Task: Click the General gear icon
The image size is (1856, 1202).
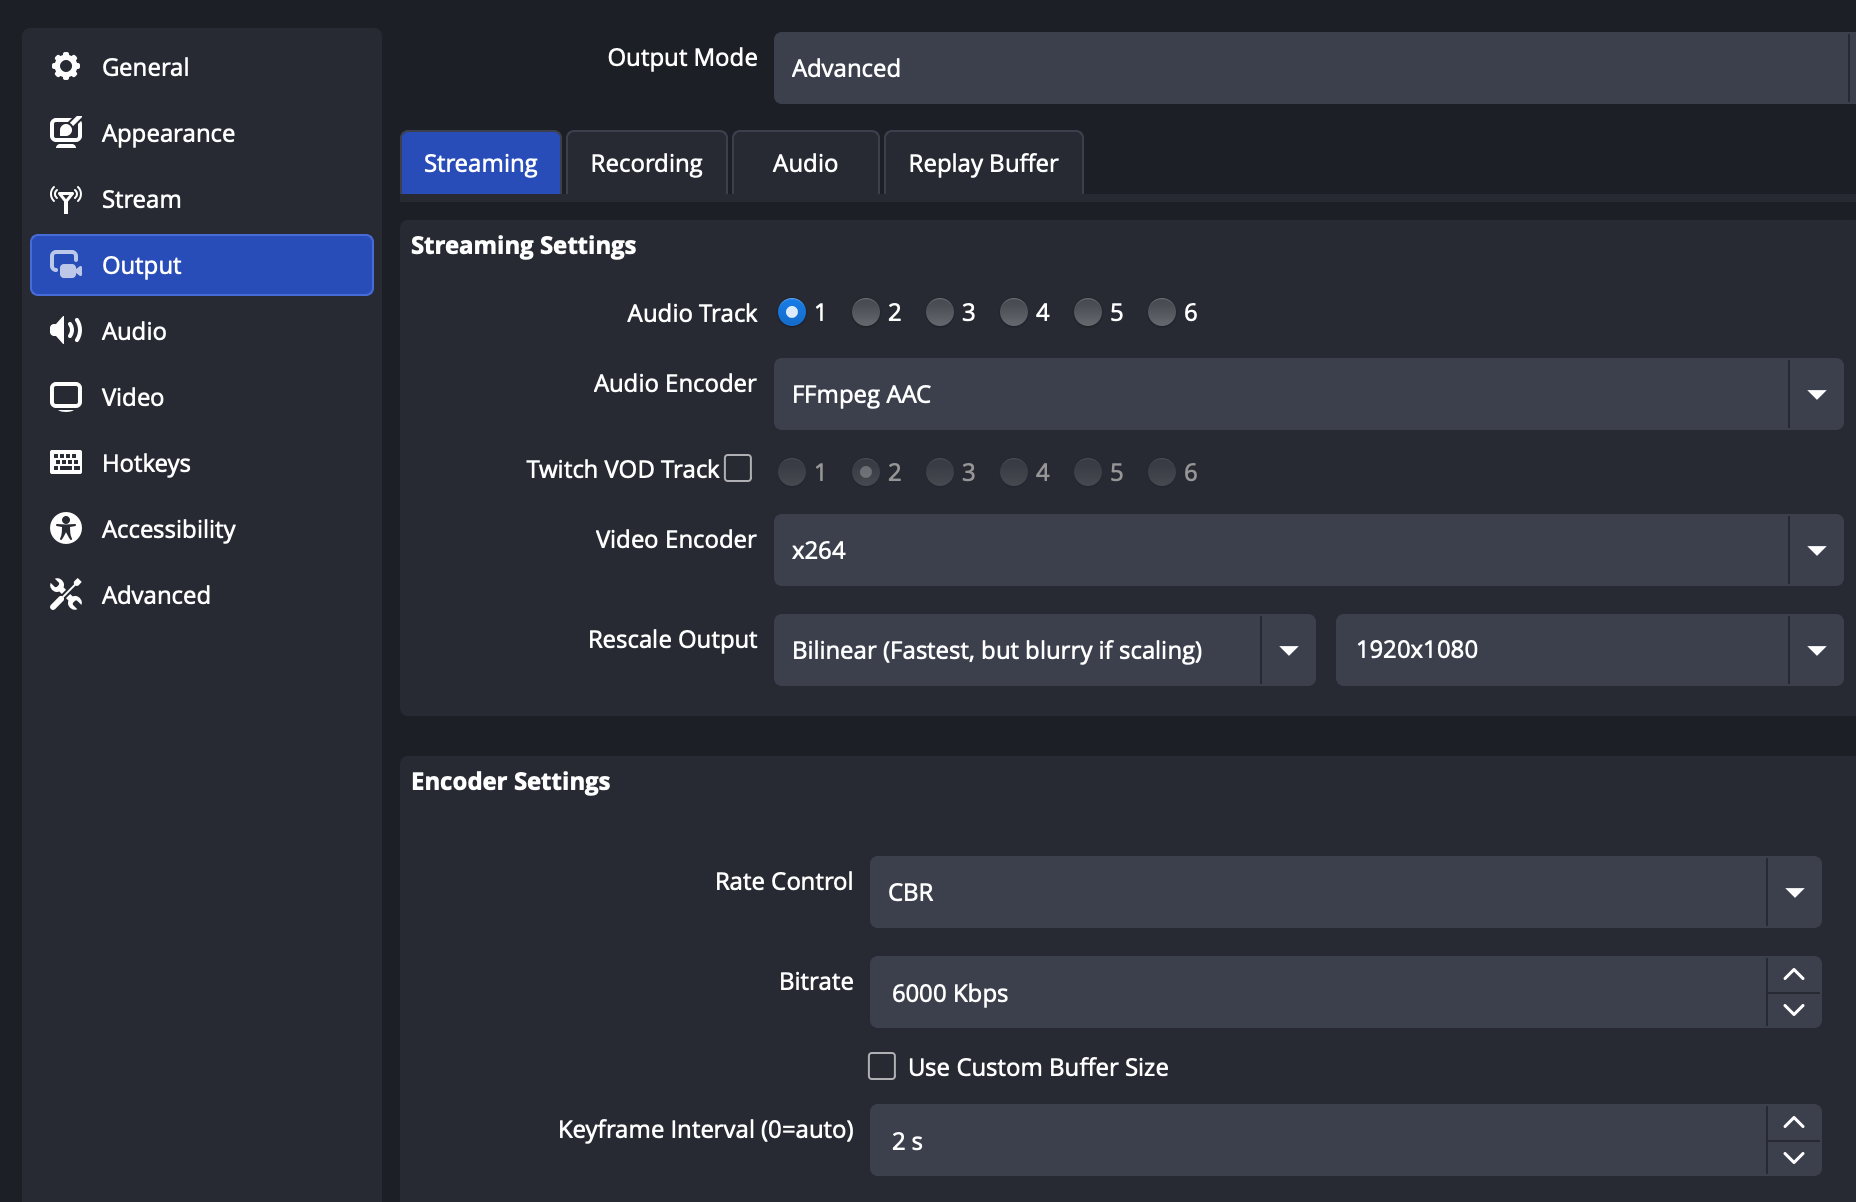Action: [66, 67]
